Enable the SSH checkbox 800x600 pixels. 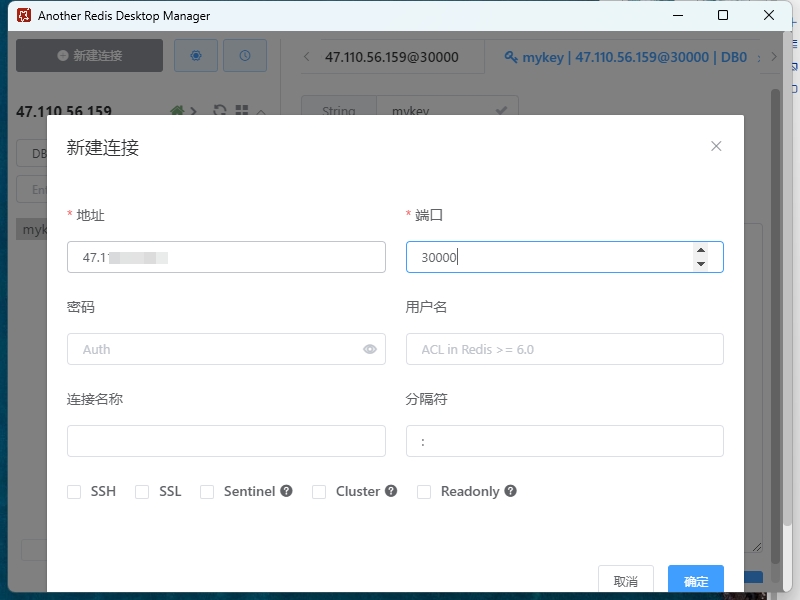click(x=74, y=491)
